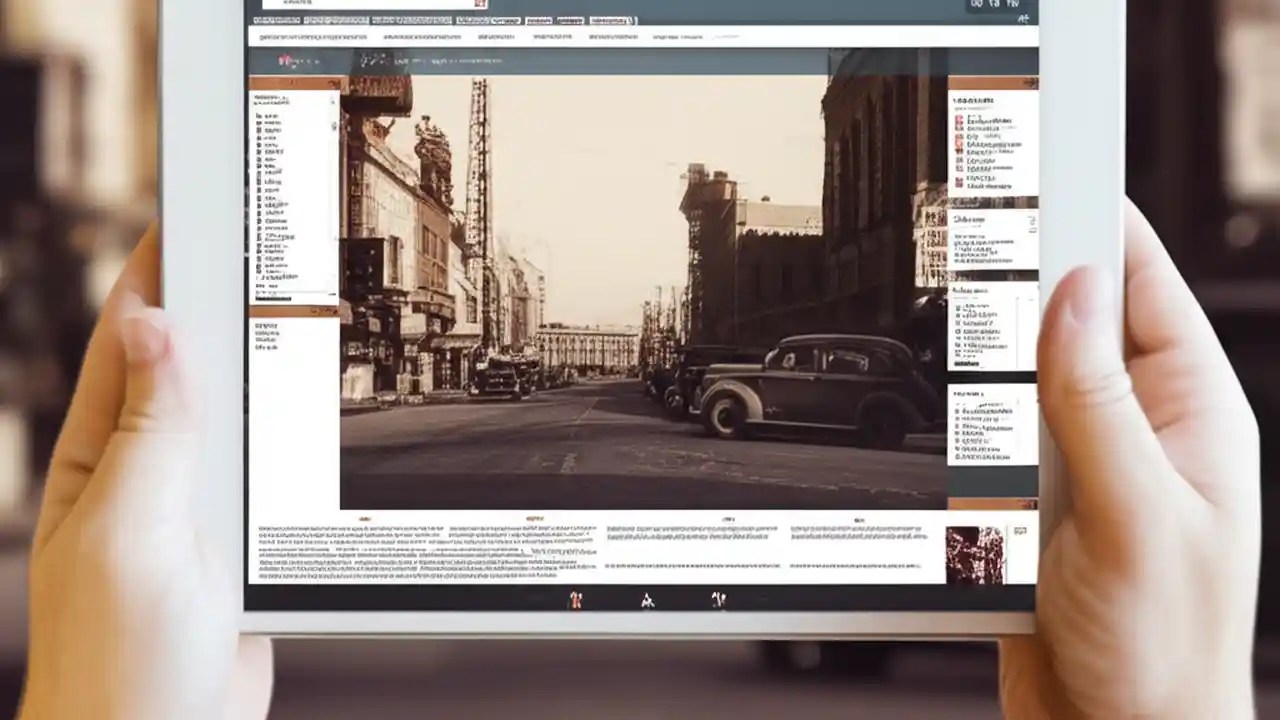Open the vintage photo thumbnail in the lower right panel
The image size is (1280, 720).
pos(977,552)
